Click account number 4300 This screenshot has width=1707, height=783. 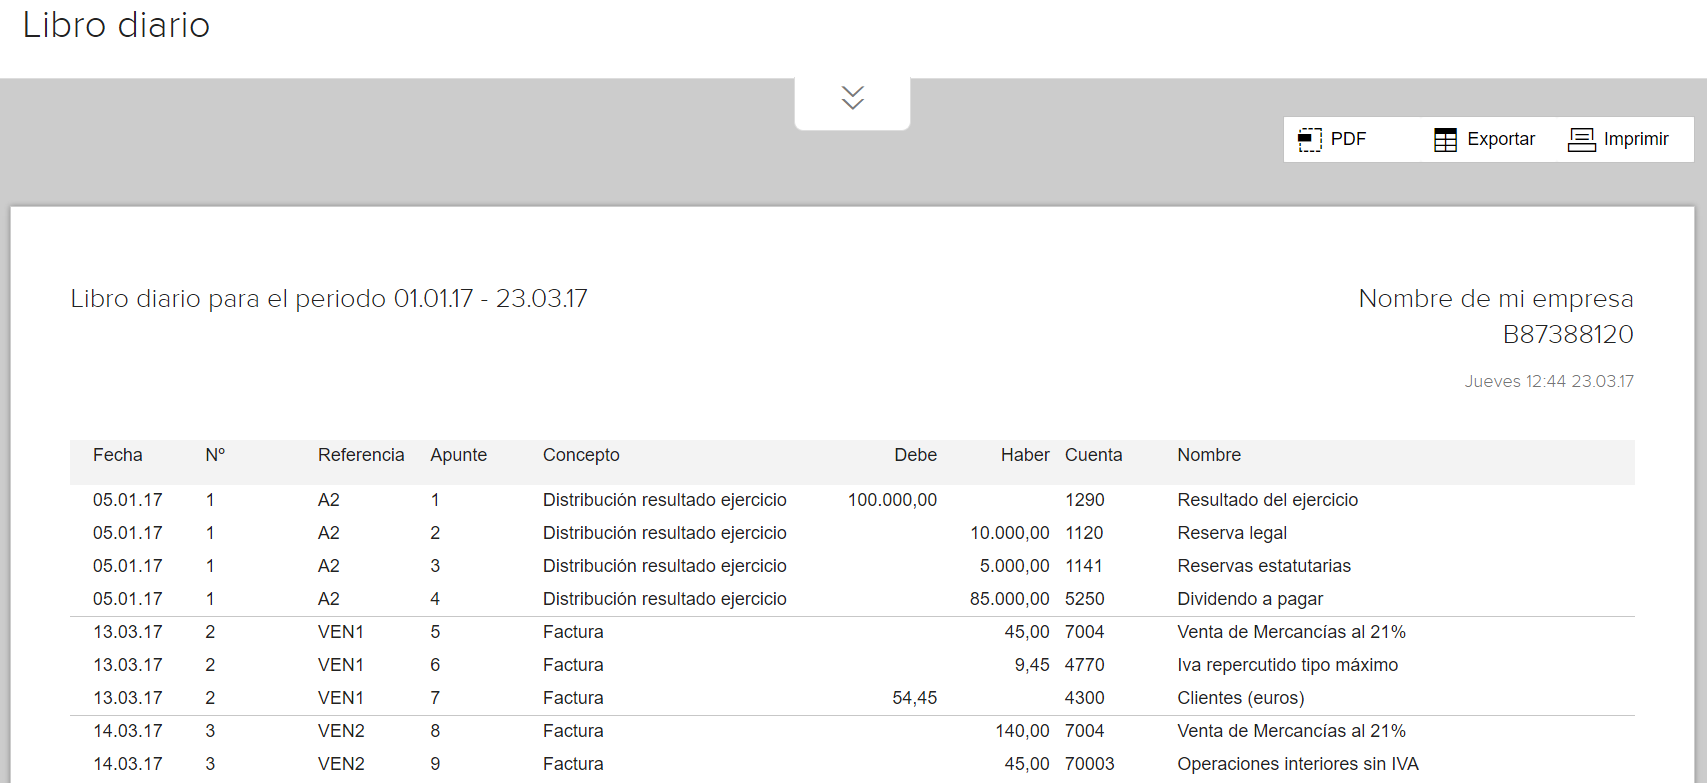1085,698
